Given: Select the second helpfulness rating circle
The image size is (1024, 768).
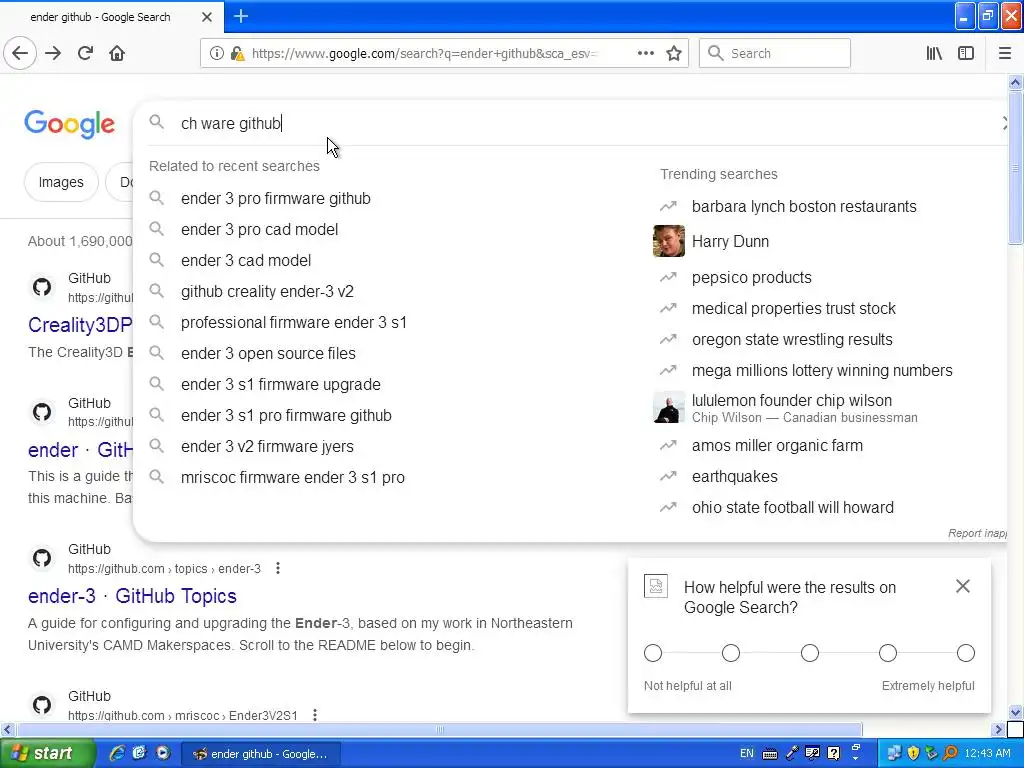Looking at the screenshot, I should pos(731,653).
